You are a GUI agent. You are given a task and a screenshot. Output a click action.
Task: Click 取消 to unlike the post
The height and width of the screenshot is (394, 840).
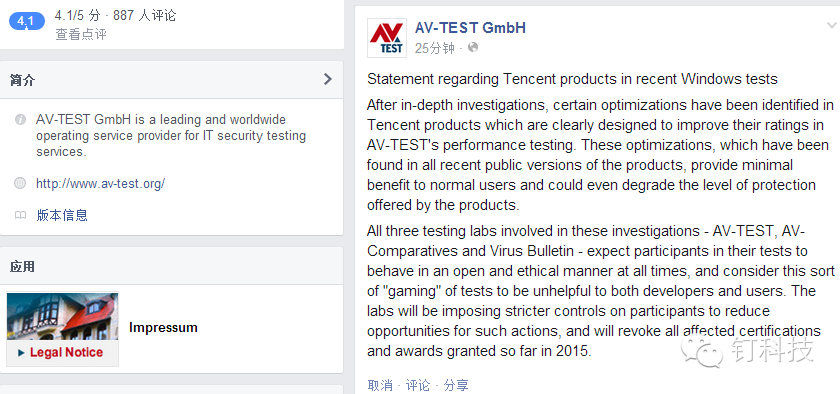tap(380, 385)
